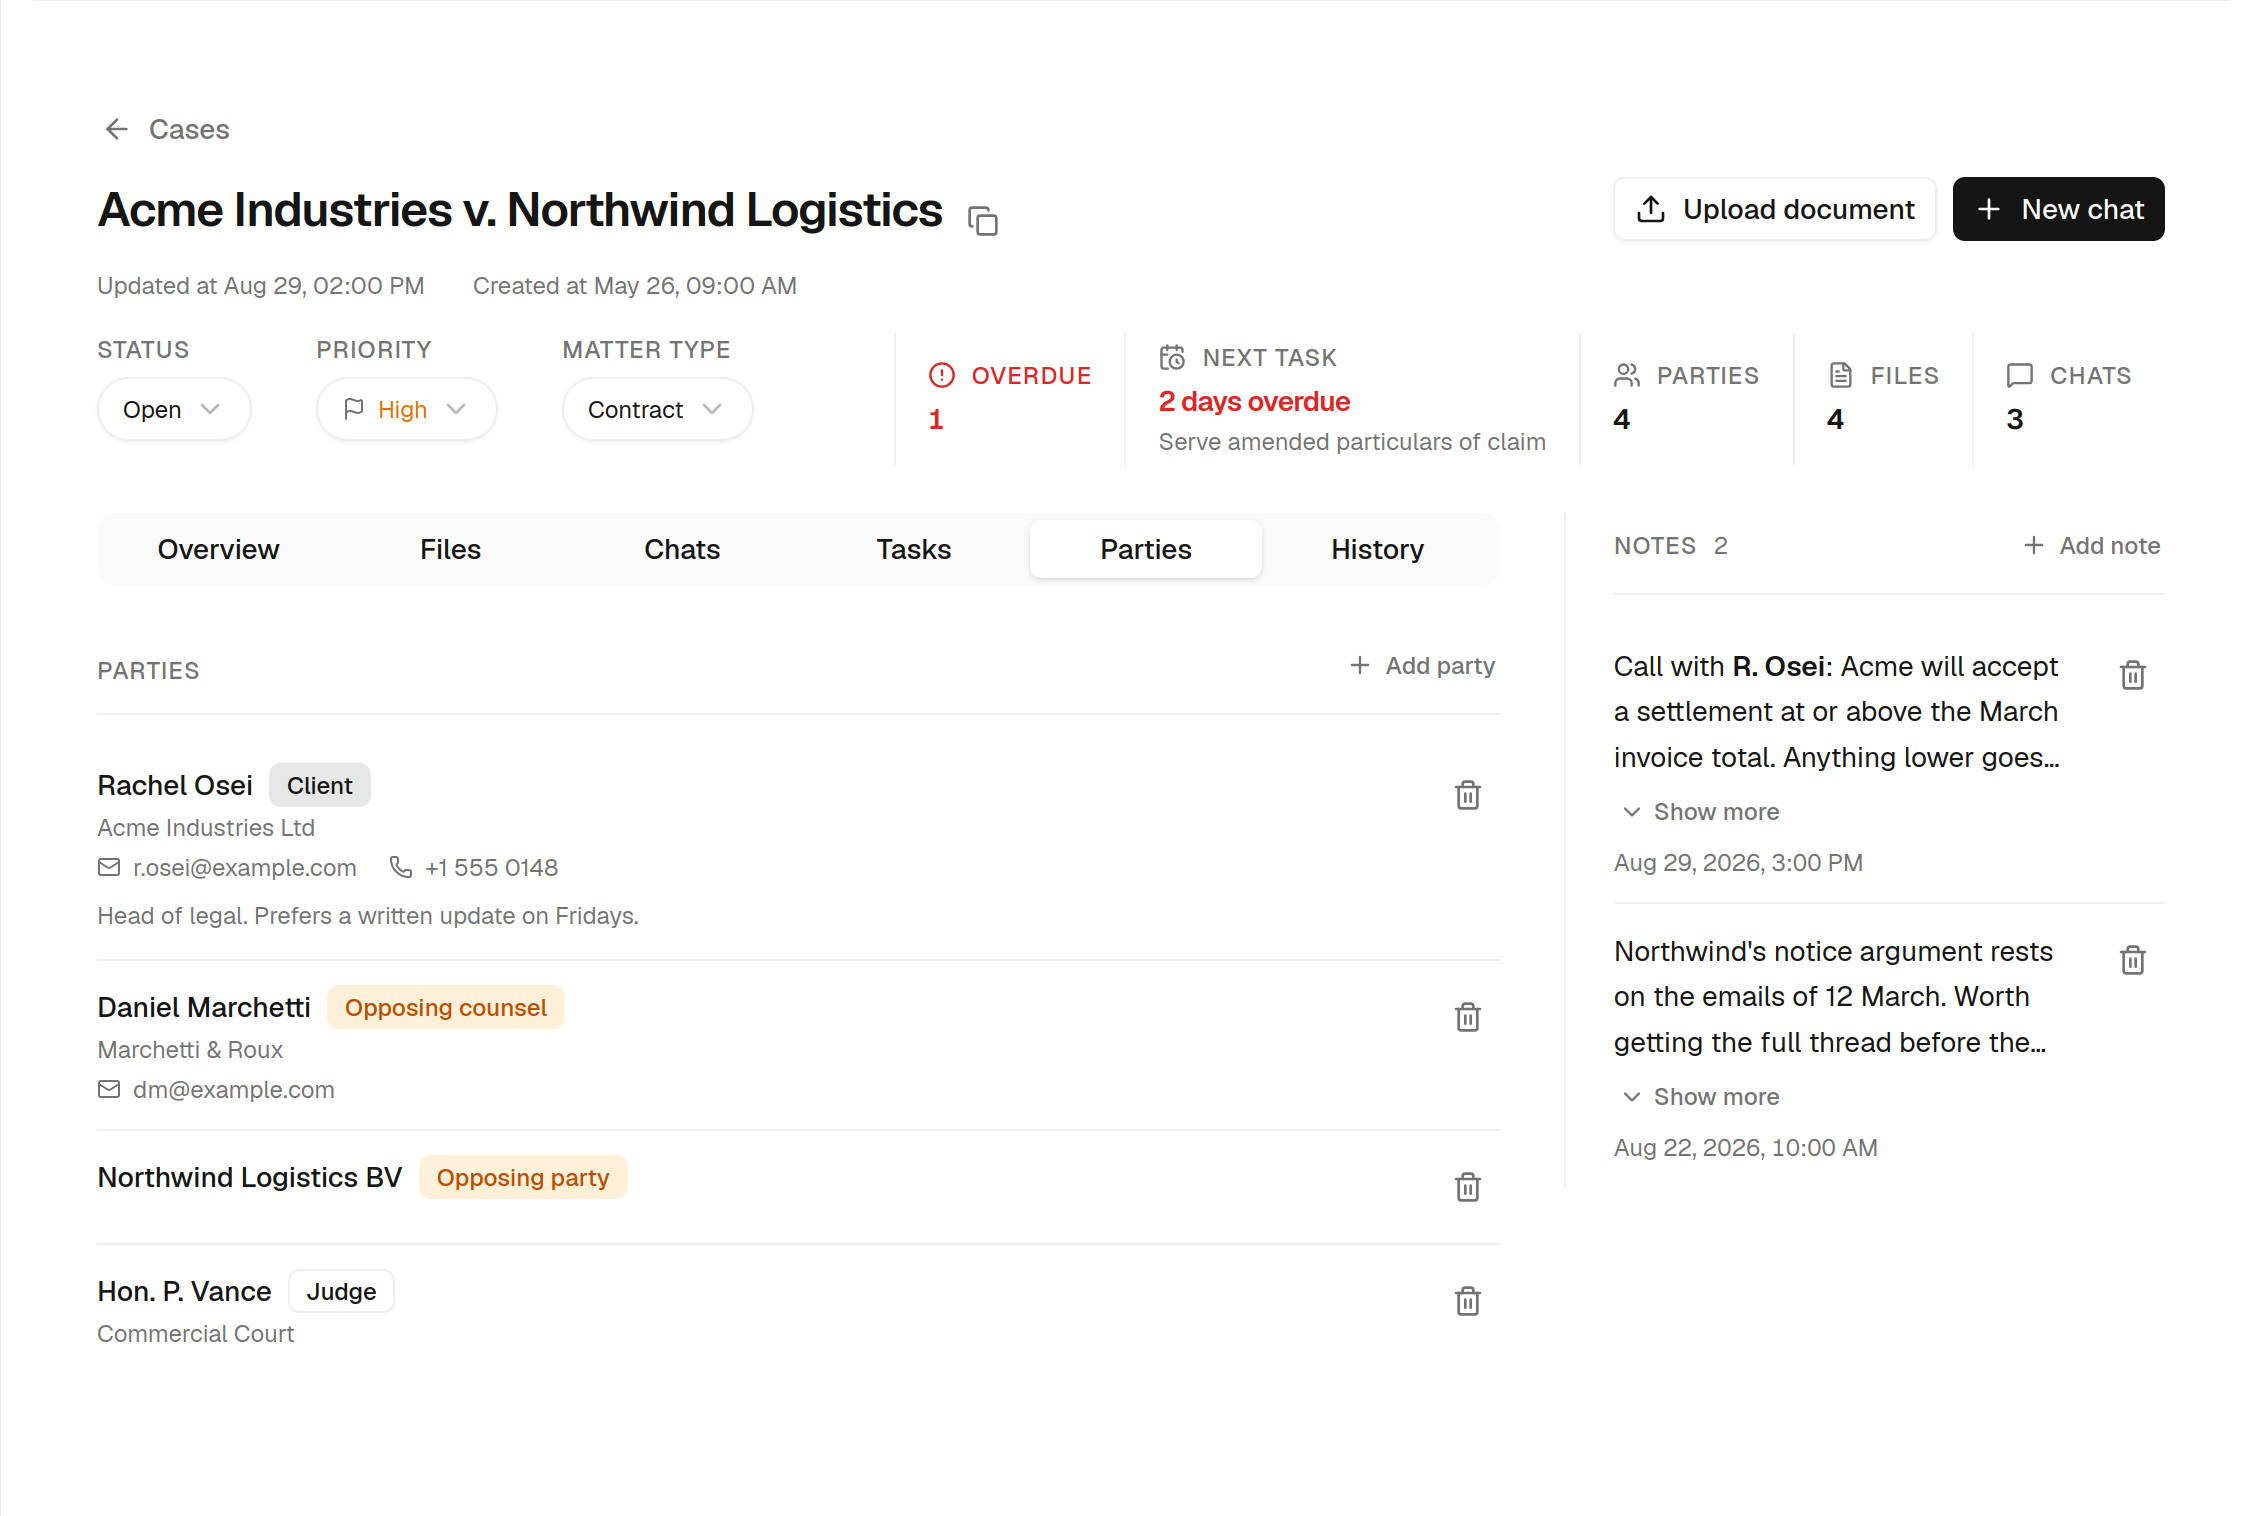Click the '2 days overdue' next task text

(1254, 401)
